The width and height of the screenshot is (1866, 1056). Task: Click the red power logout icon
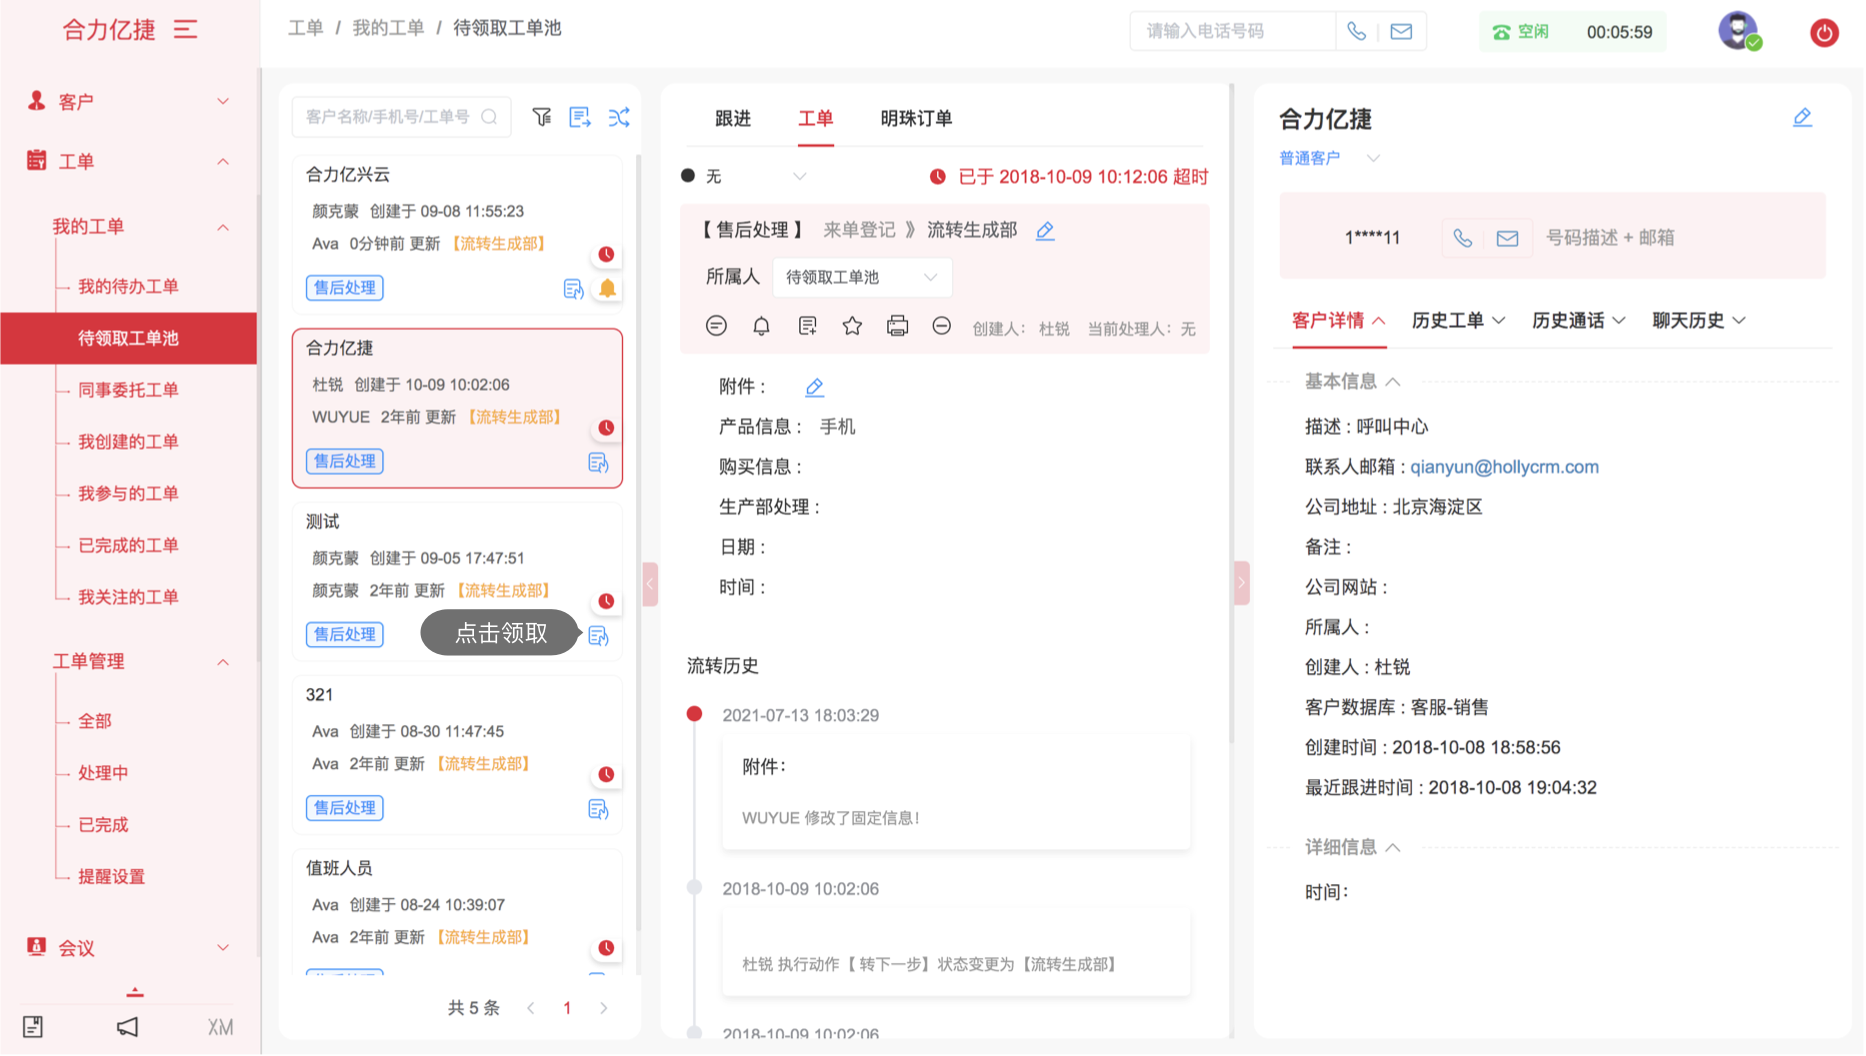tap(1824, 32)
